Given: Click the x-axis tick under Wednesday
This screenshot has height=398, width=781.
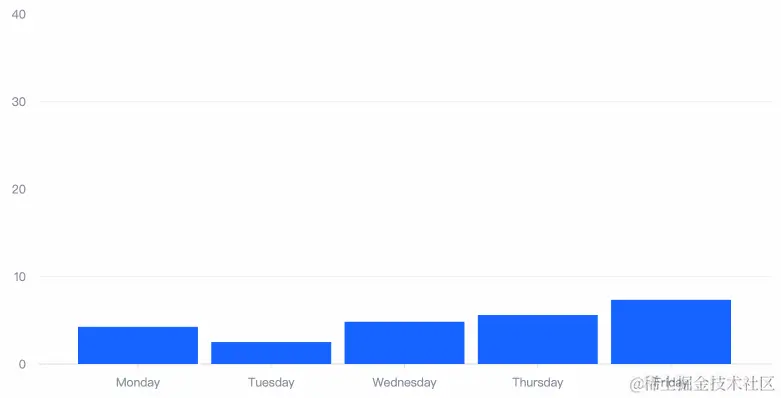Looking at the screenshot, I should click(x=404, y=366).
